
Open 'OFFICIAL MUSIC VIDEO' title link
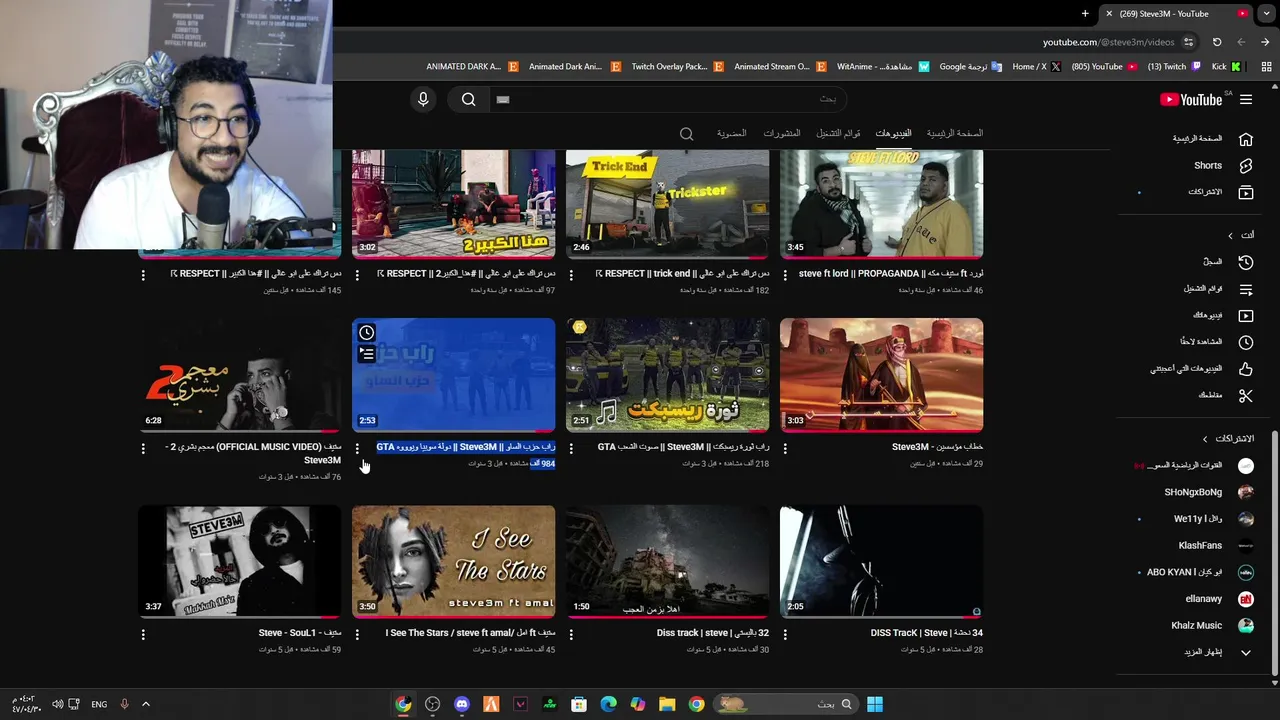point(253,453)
